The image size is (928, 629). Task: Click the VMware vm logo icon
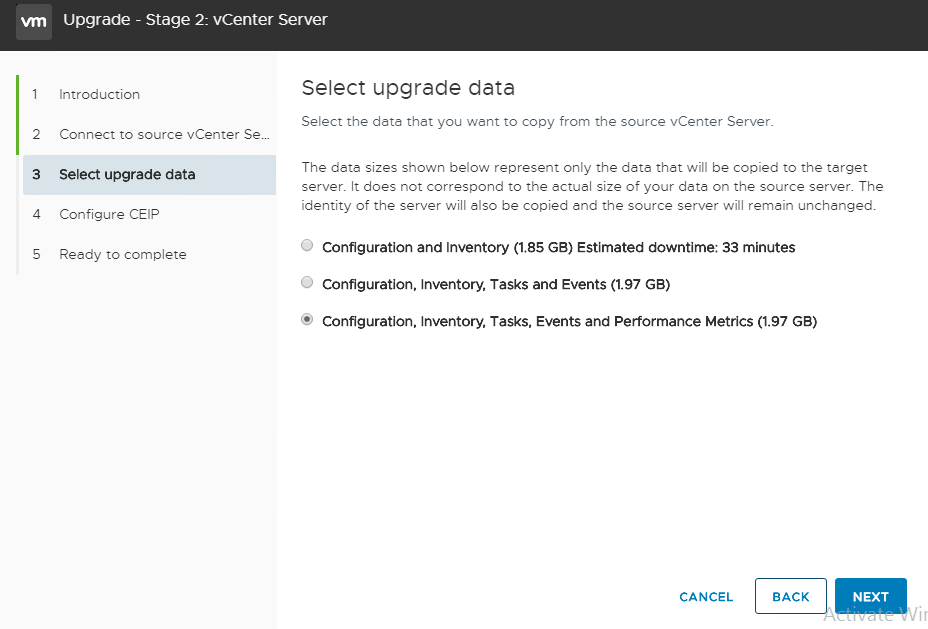34,22
